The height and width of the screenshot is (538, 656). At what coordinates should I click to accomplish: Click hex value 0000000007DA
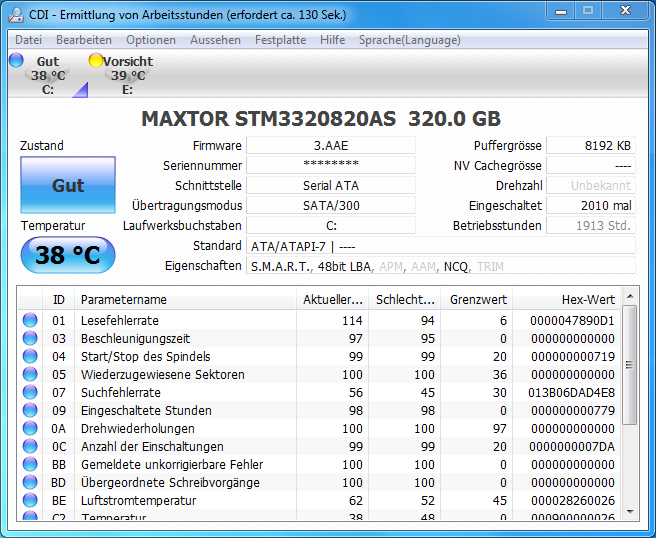point(572,446)
